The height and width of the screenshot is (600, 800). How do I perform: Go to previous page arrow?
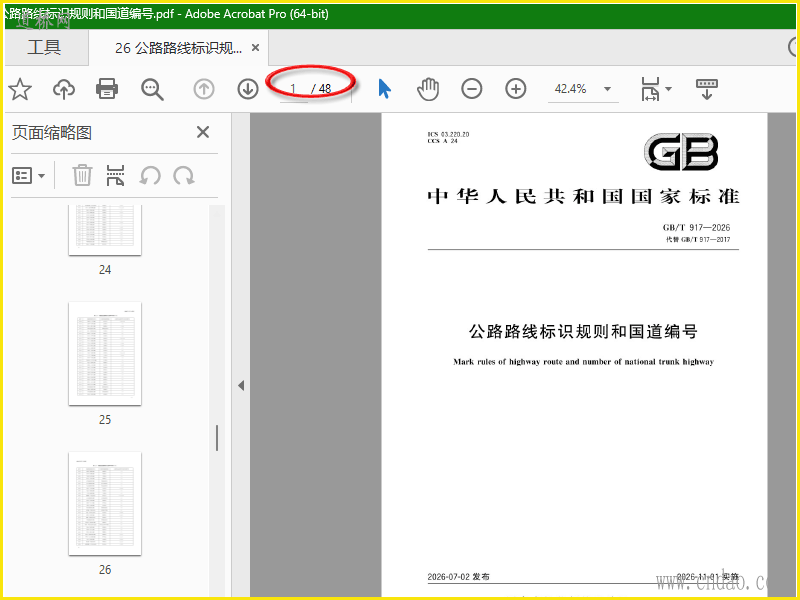tap(204, 89)
